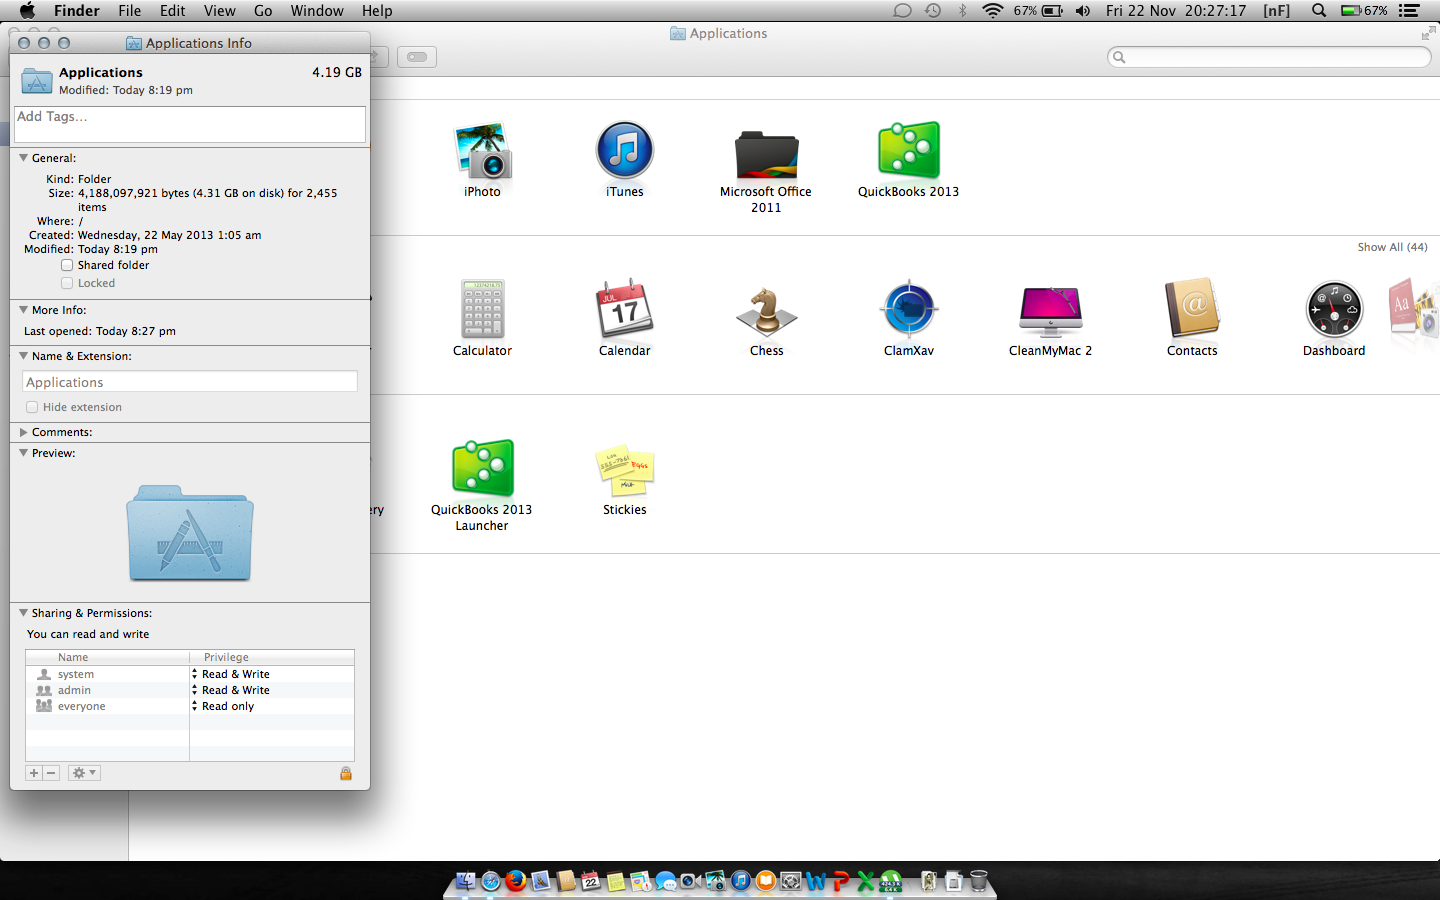Viewport: 1440px width, 900px height.
Task: Launch Microsoft Word from the Dock
Action: tap(816, 881)
